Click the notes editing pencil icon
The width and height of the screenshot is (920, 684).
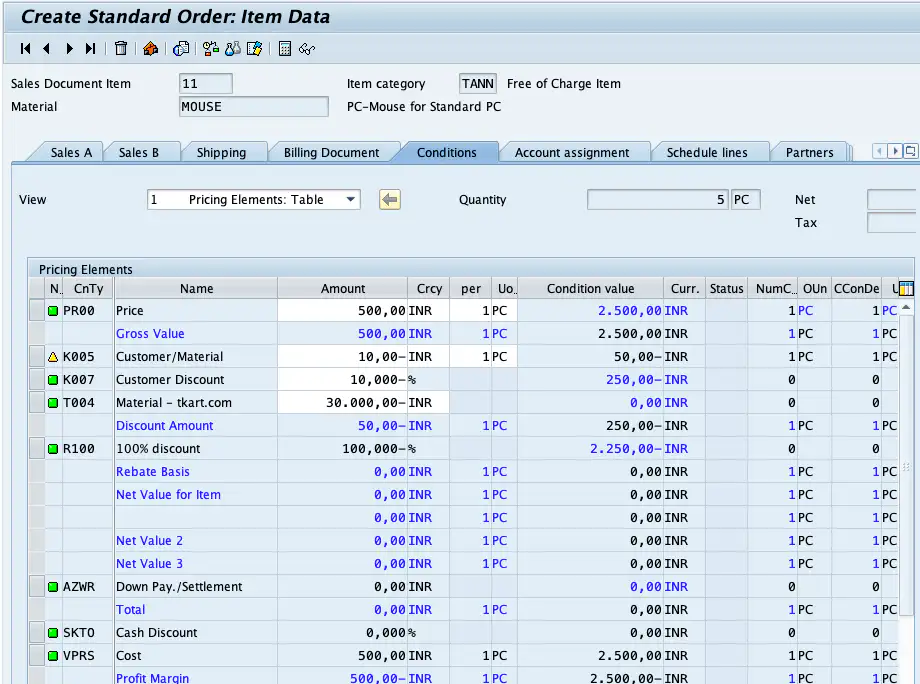coord(255,49)
